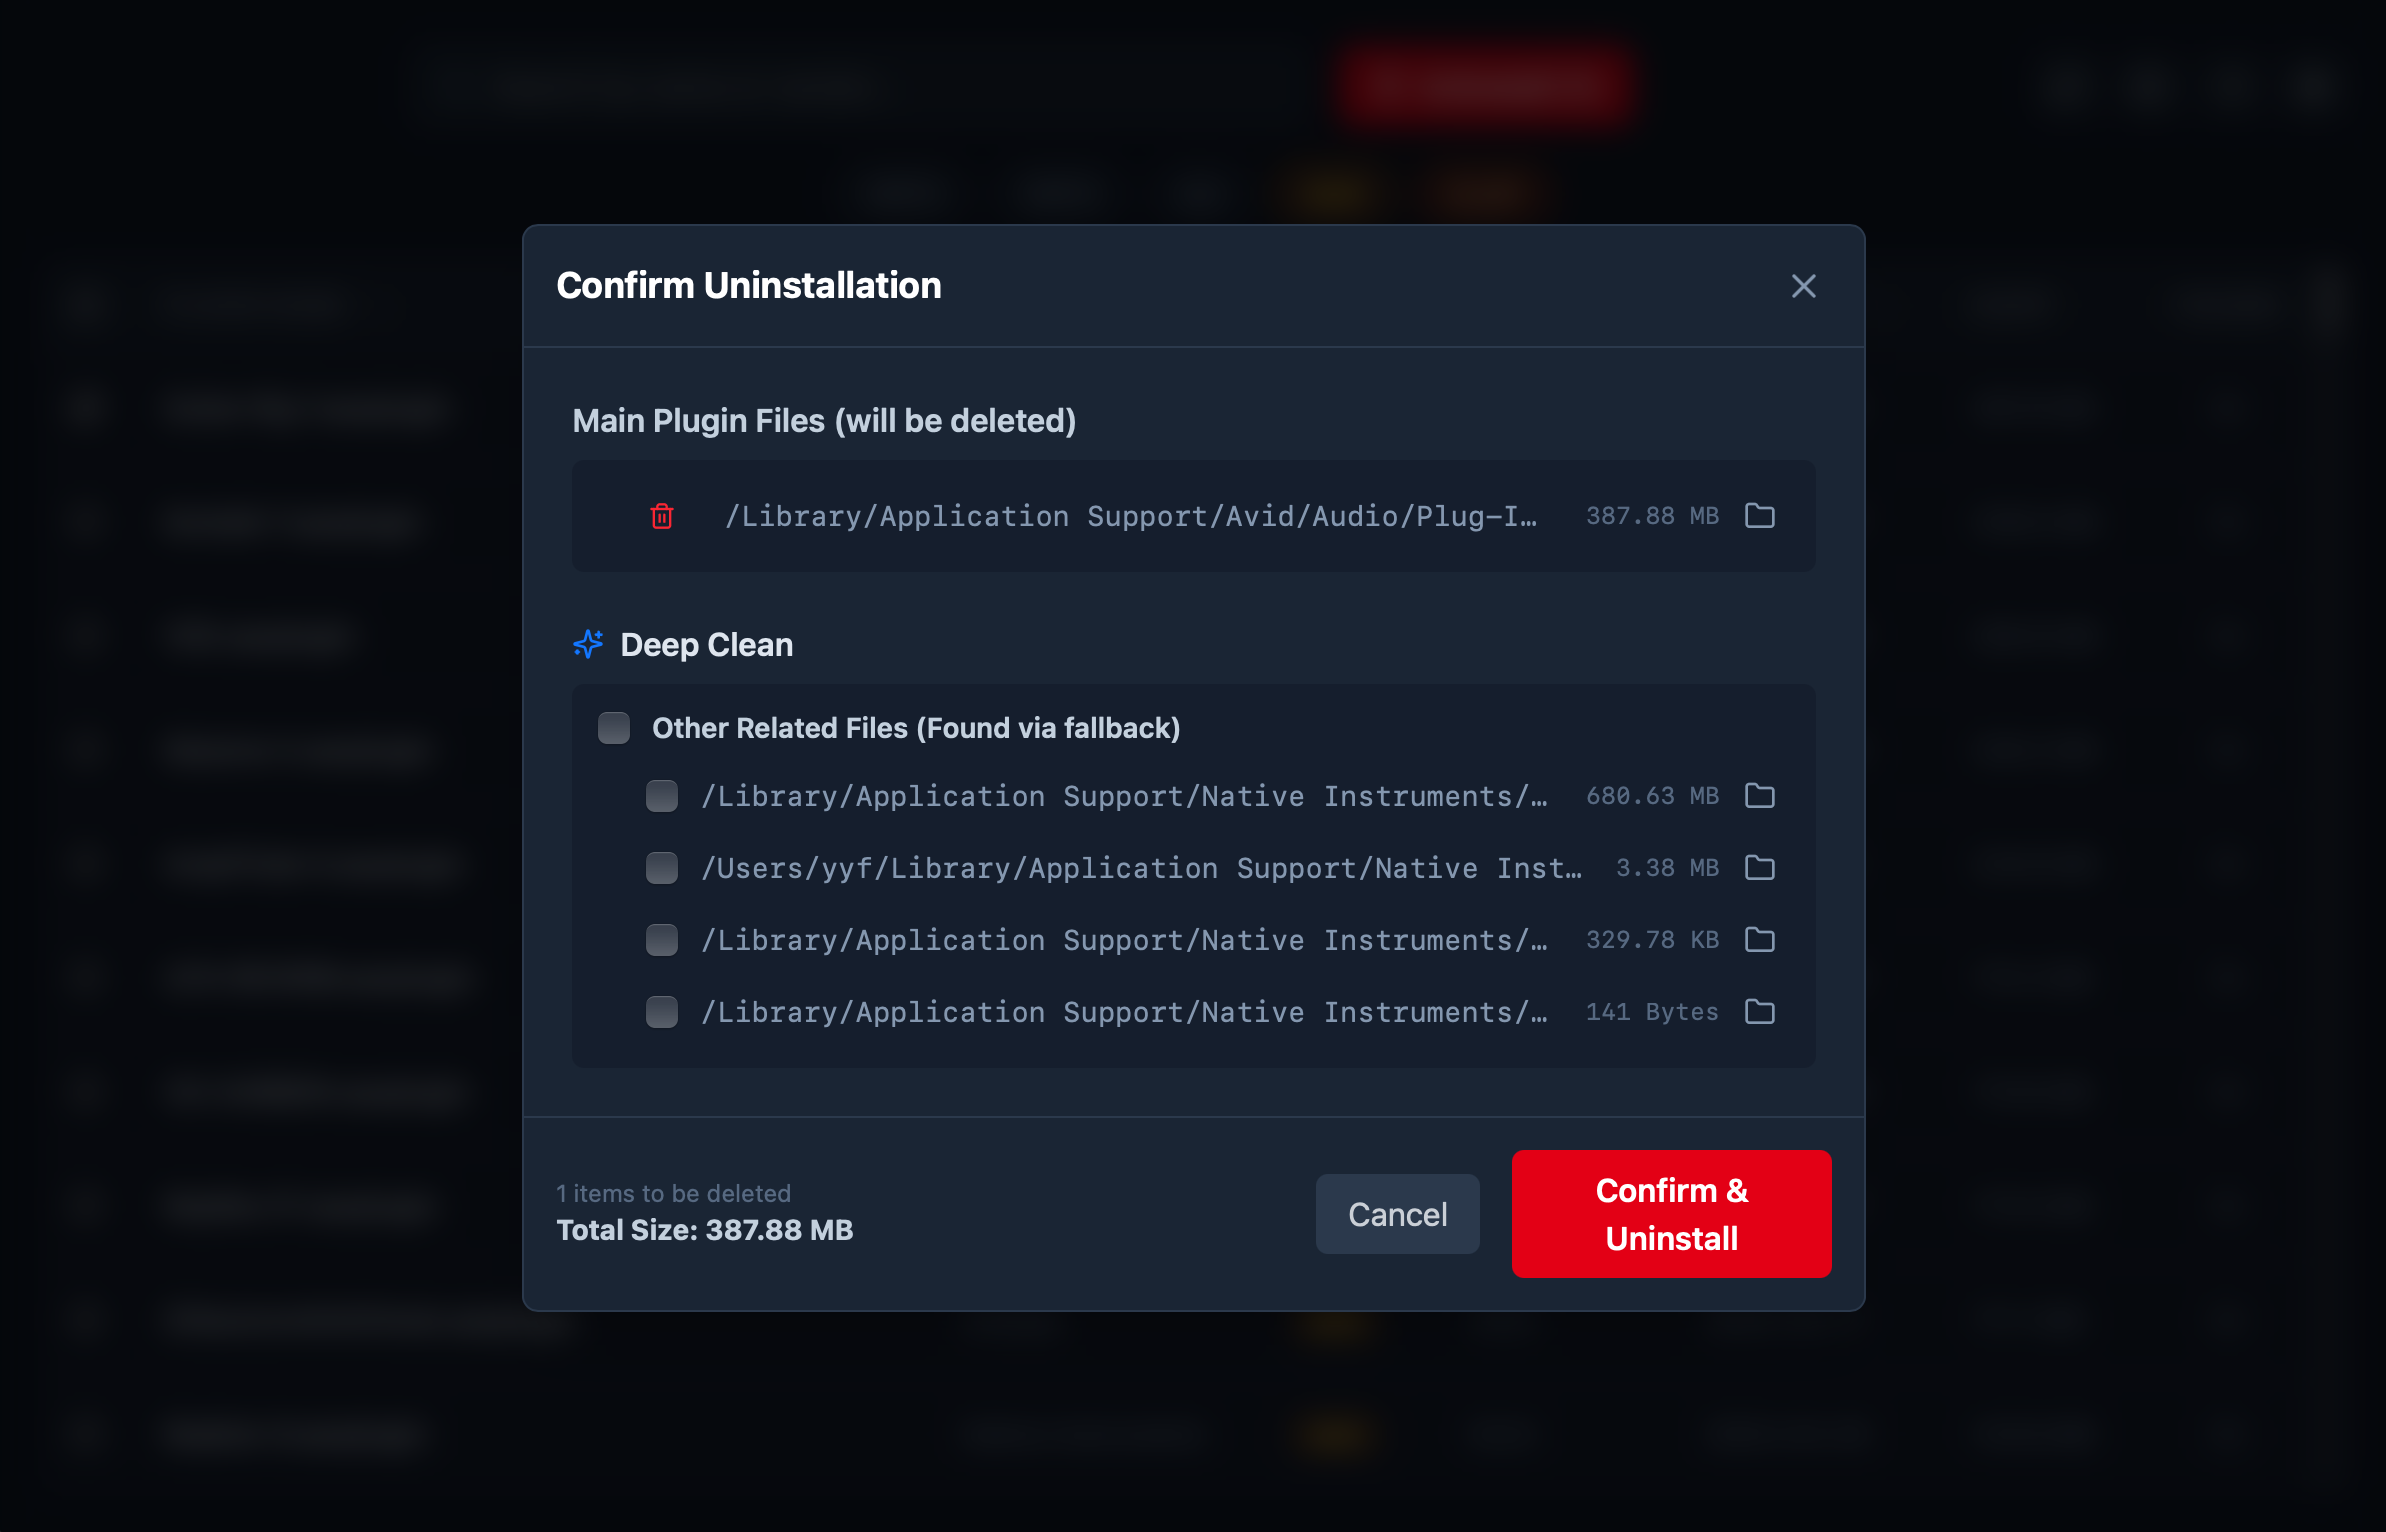Click the 329.78 KB size value
Screen dimensions: 2386x1532
click(1653, 940)
